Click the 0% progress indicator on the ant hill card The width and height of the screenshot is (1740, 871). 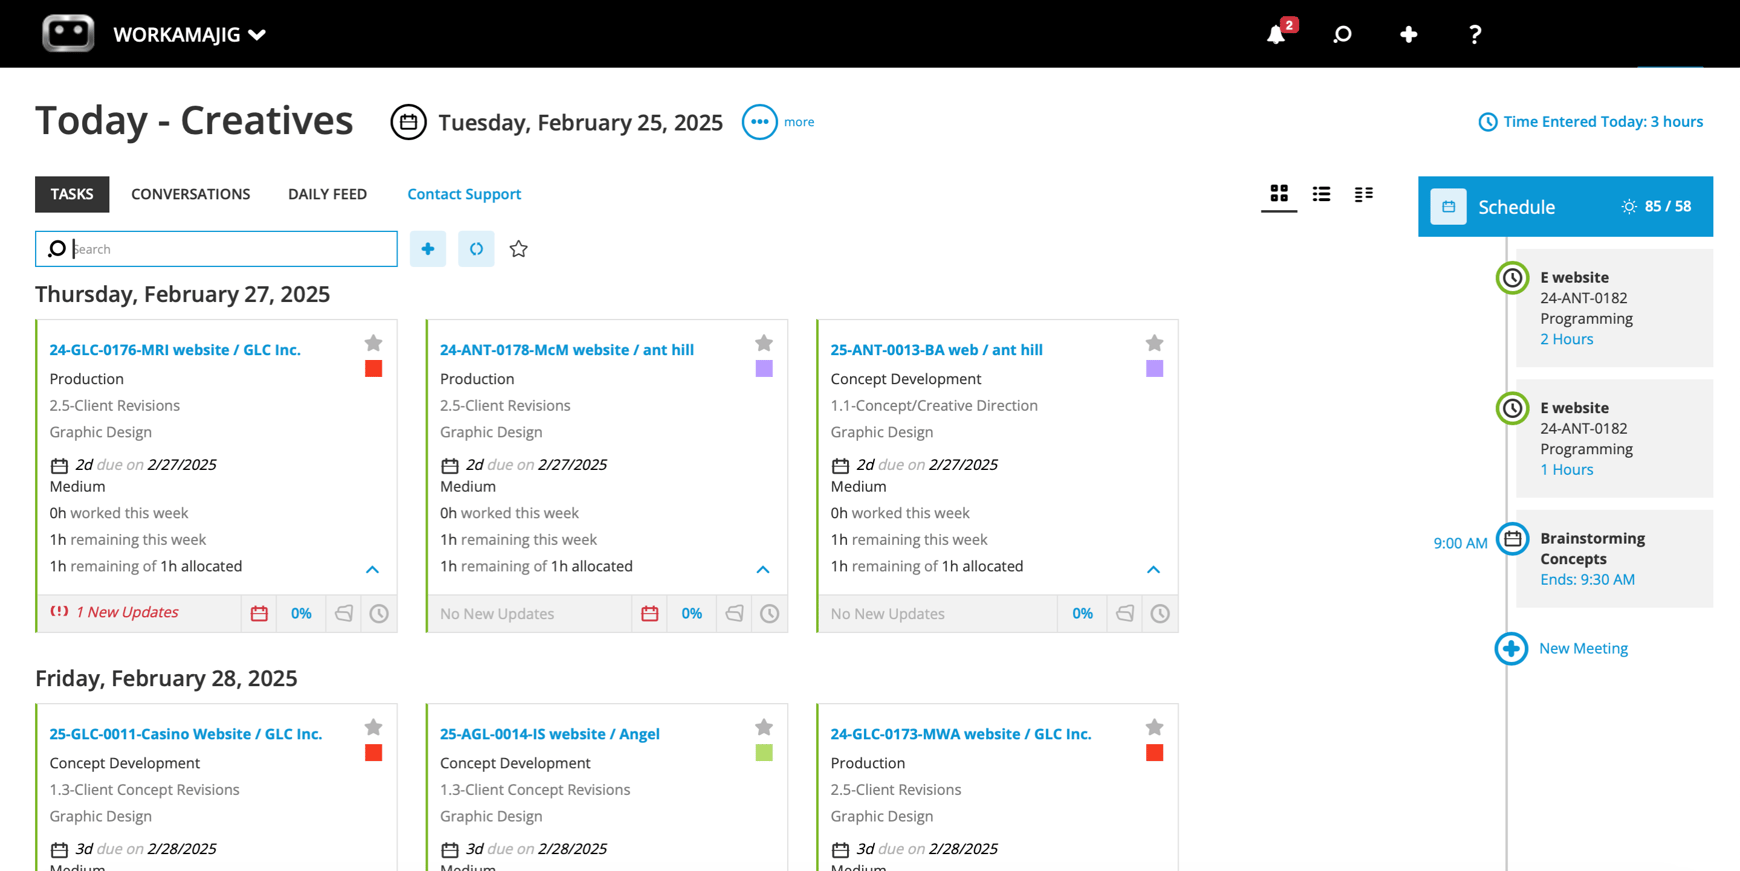click(x=691, y=613)
